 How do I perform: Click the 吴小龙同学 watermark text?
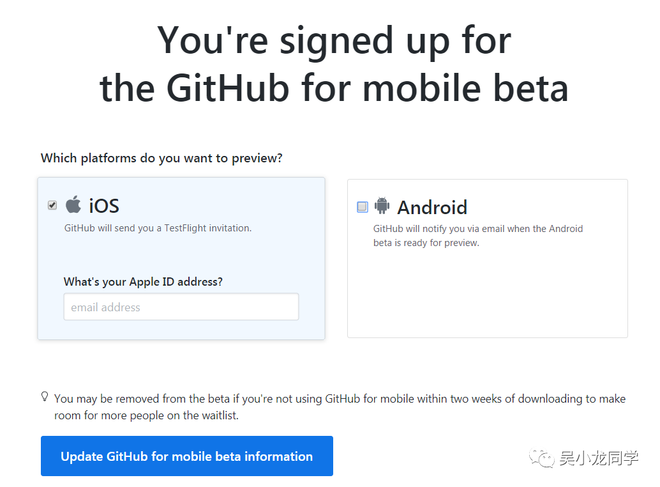coord(600,457)
